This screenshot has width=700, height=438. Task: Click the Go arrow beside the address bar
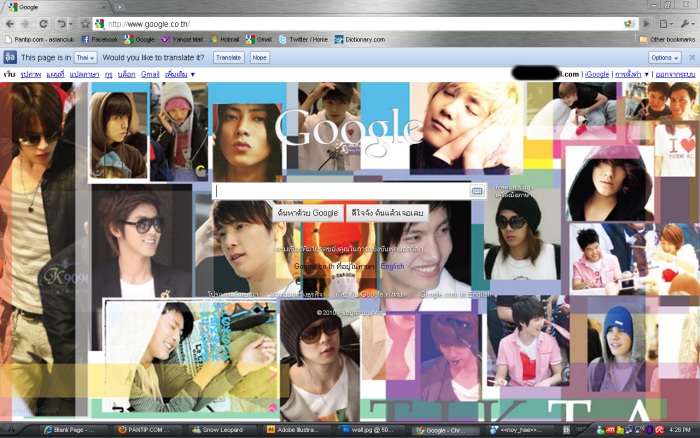[646, 24]
